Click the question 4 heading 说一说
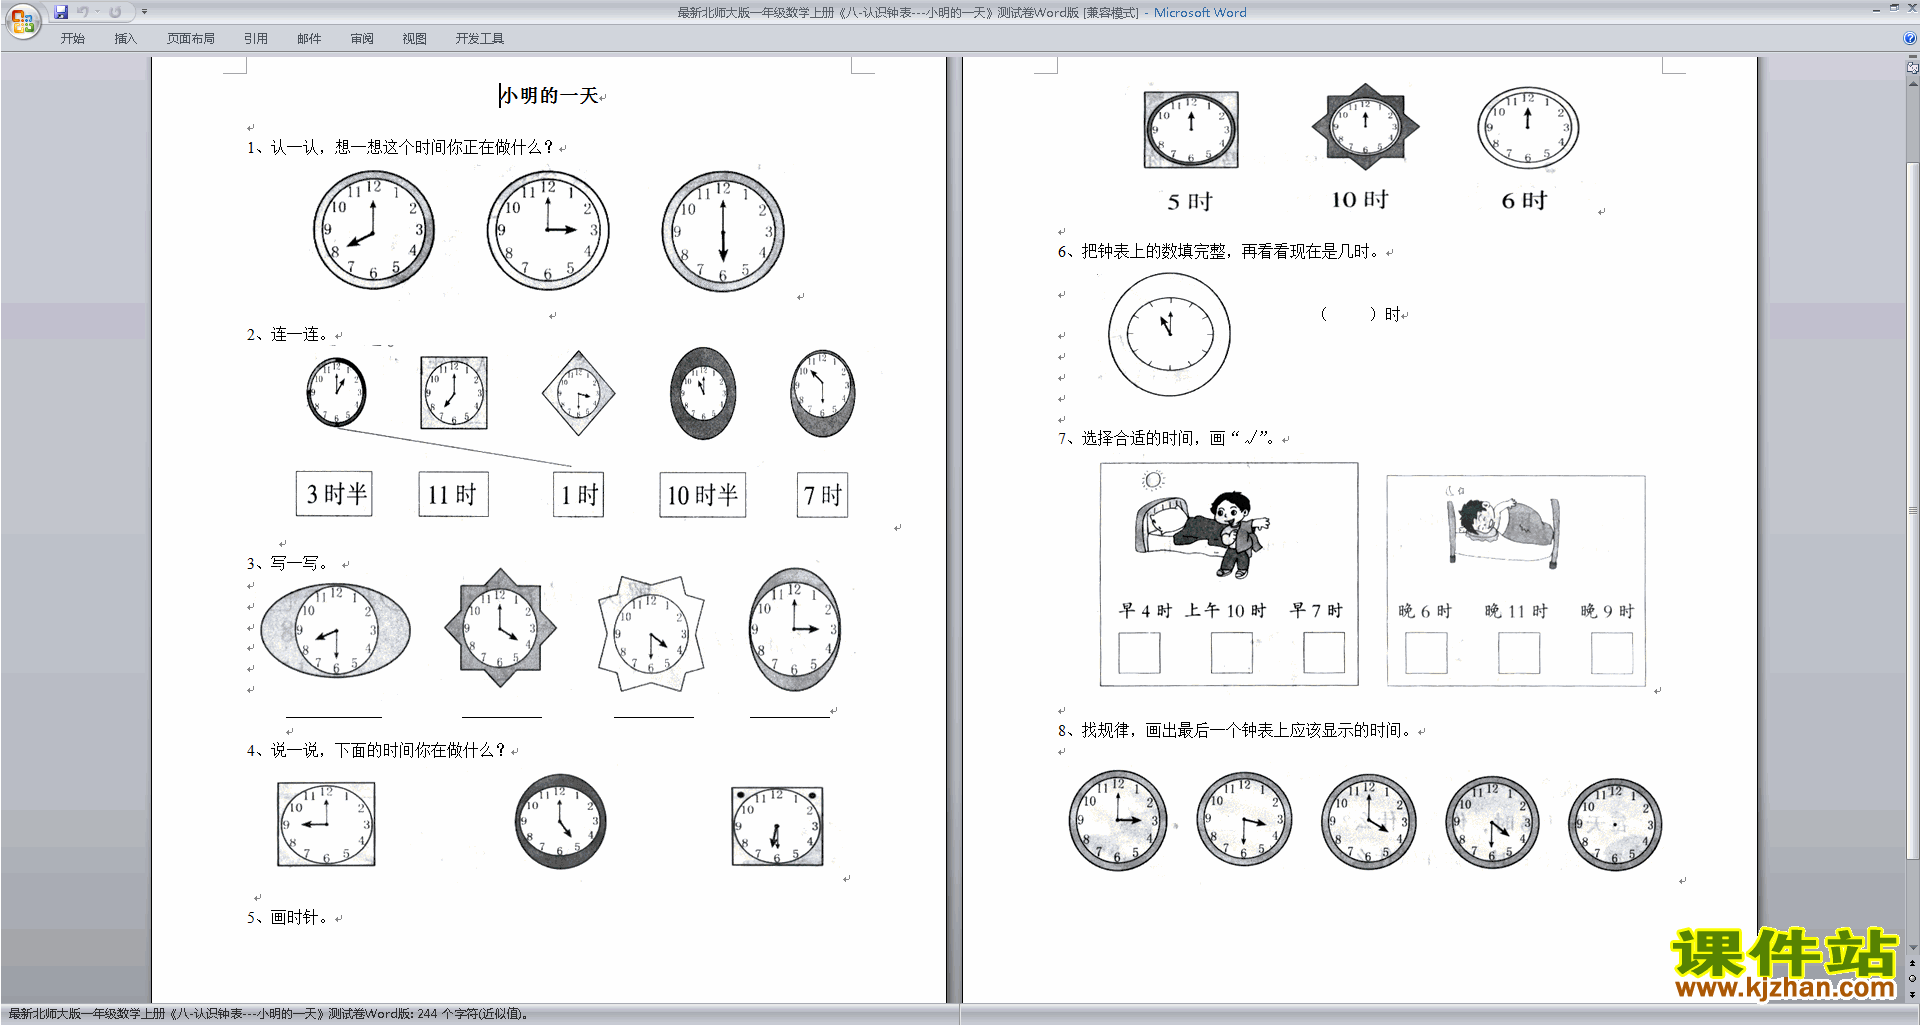Screen dimensions: 1920x1025 pyautogui.click(x=376, y=750)
